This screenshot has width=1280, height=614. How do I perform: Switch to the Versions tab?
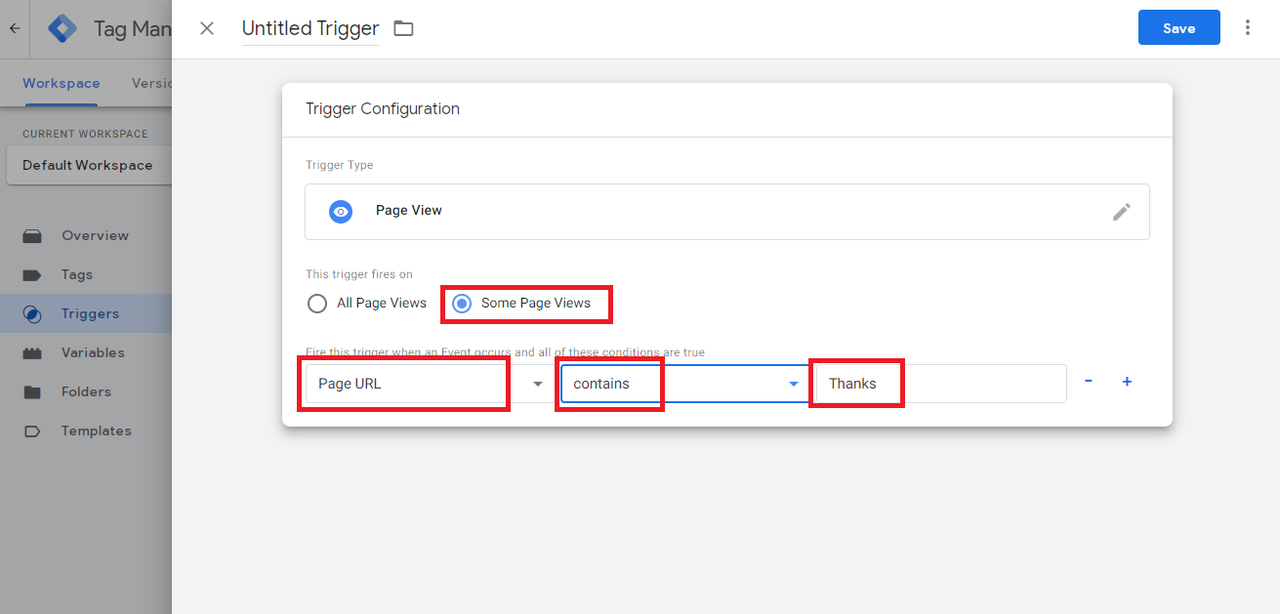(152, 83)
